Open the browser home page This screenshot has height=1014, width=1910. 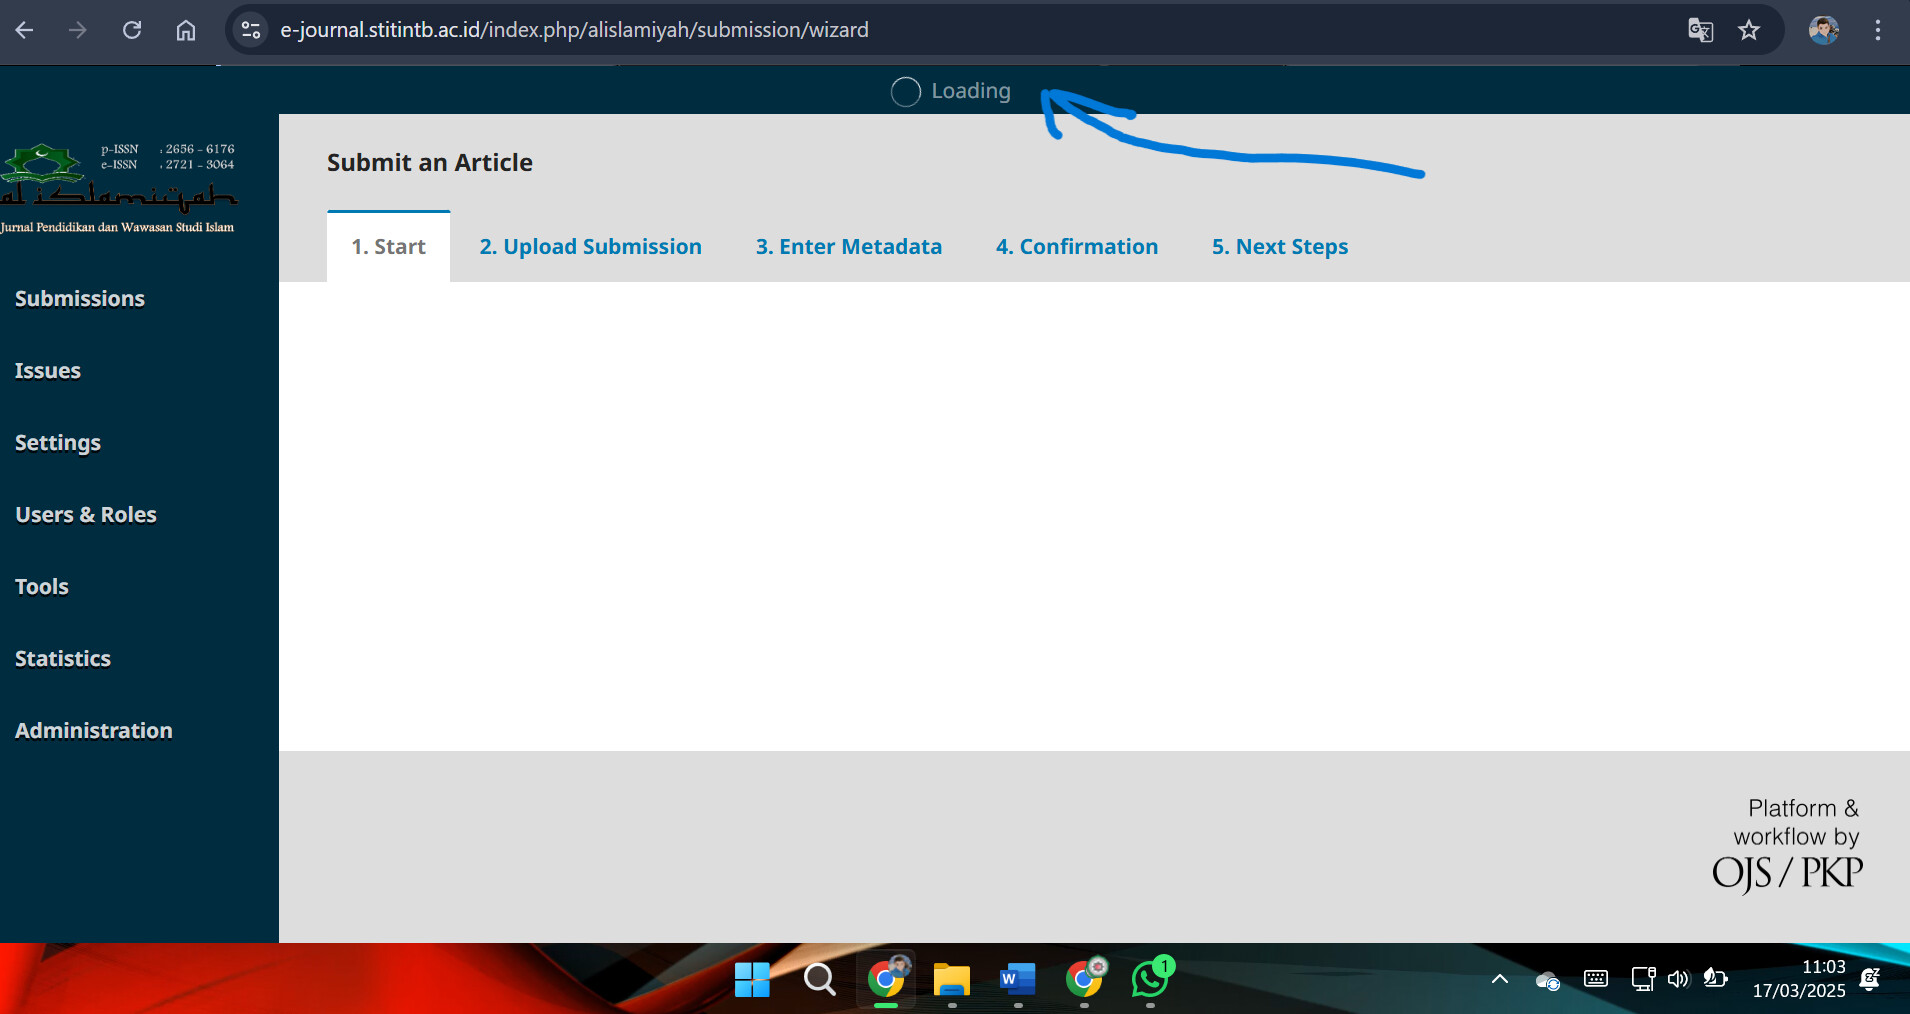point(186,30)
